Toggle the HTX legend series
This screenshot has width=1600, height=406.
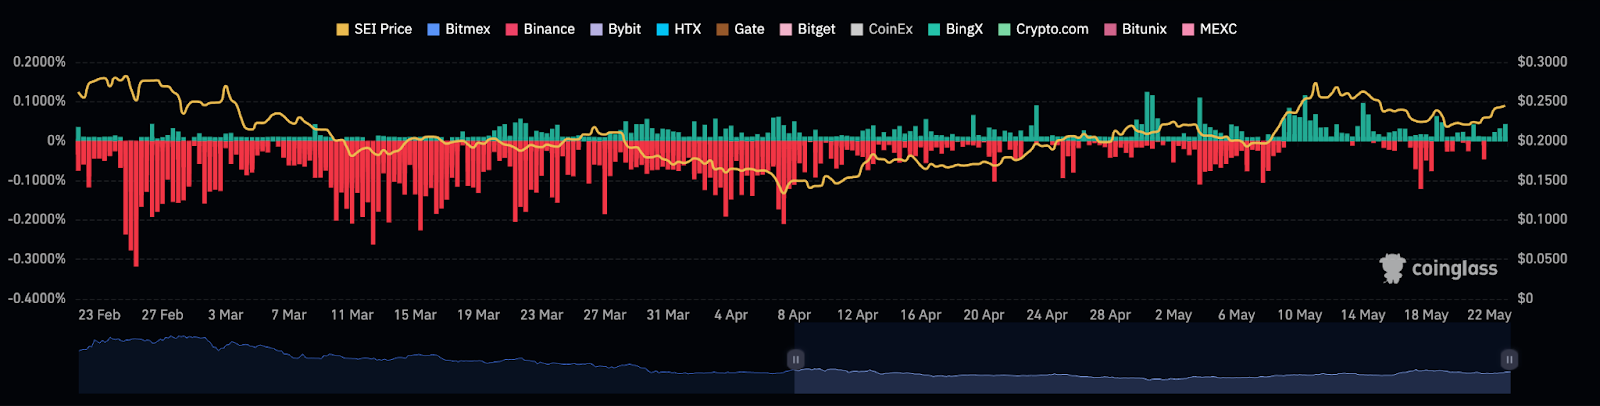tap(679, 29)
